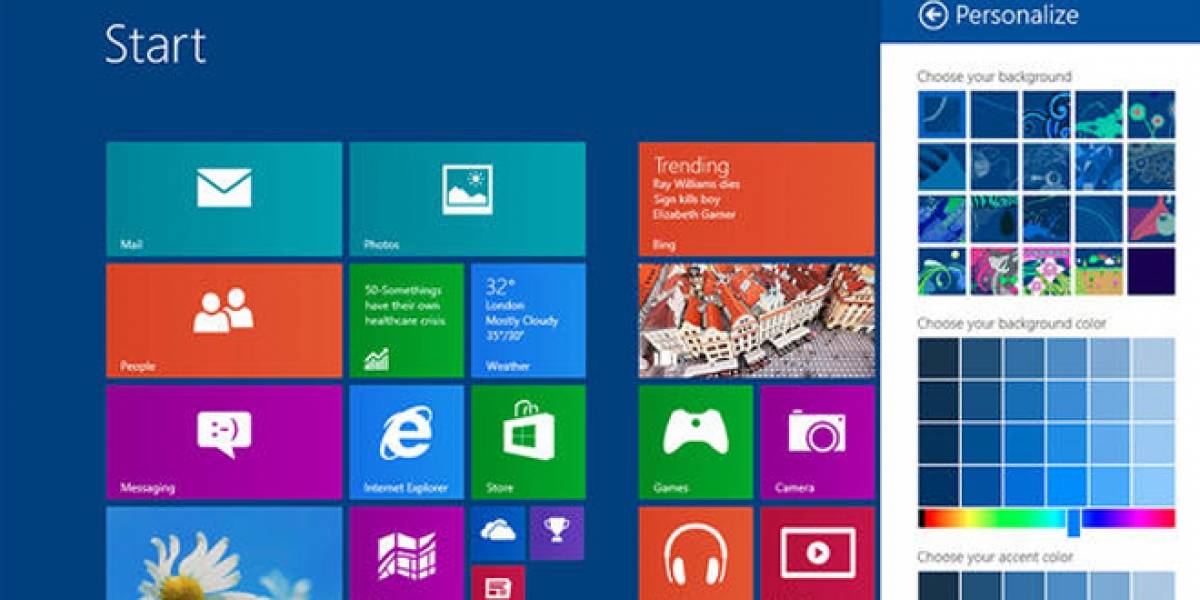Open the travel tile with red rooftops photo
Screen dimensions: 1200x600
pos(757,321)
